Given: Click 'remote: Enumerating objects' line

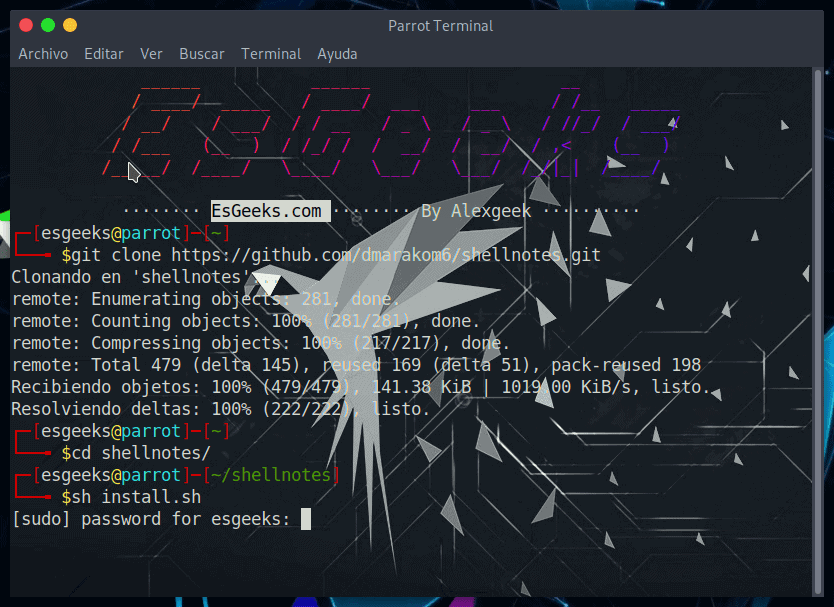Looking at the screenshot, I should click(x=205, y=299).
